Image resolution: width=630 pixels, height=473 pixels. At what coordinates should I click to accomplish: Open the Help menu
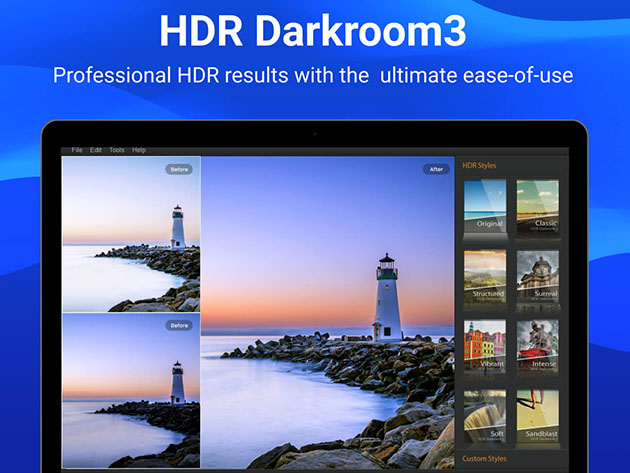point(139,150)
